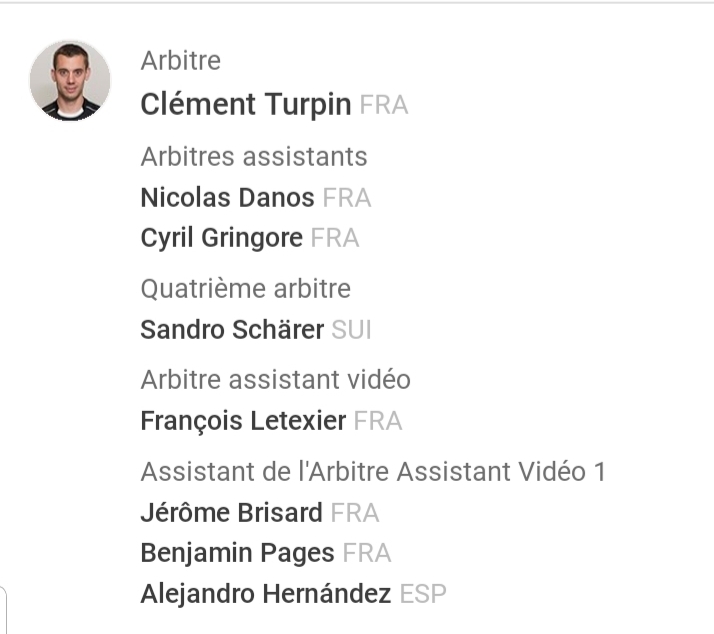Select assistant referee Nicolas Danos
This screenshot has height=634, width=714.
(227, 198)
